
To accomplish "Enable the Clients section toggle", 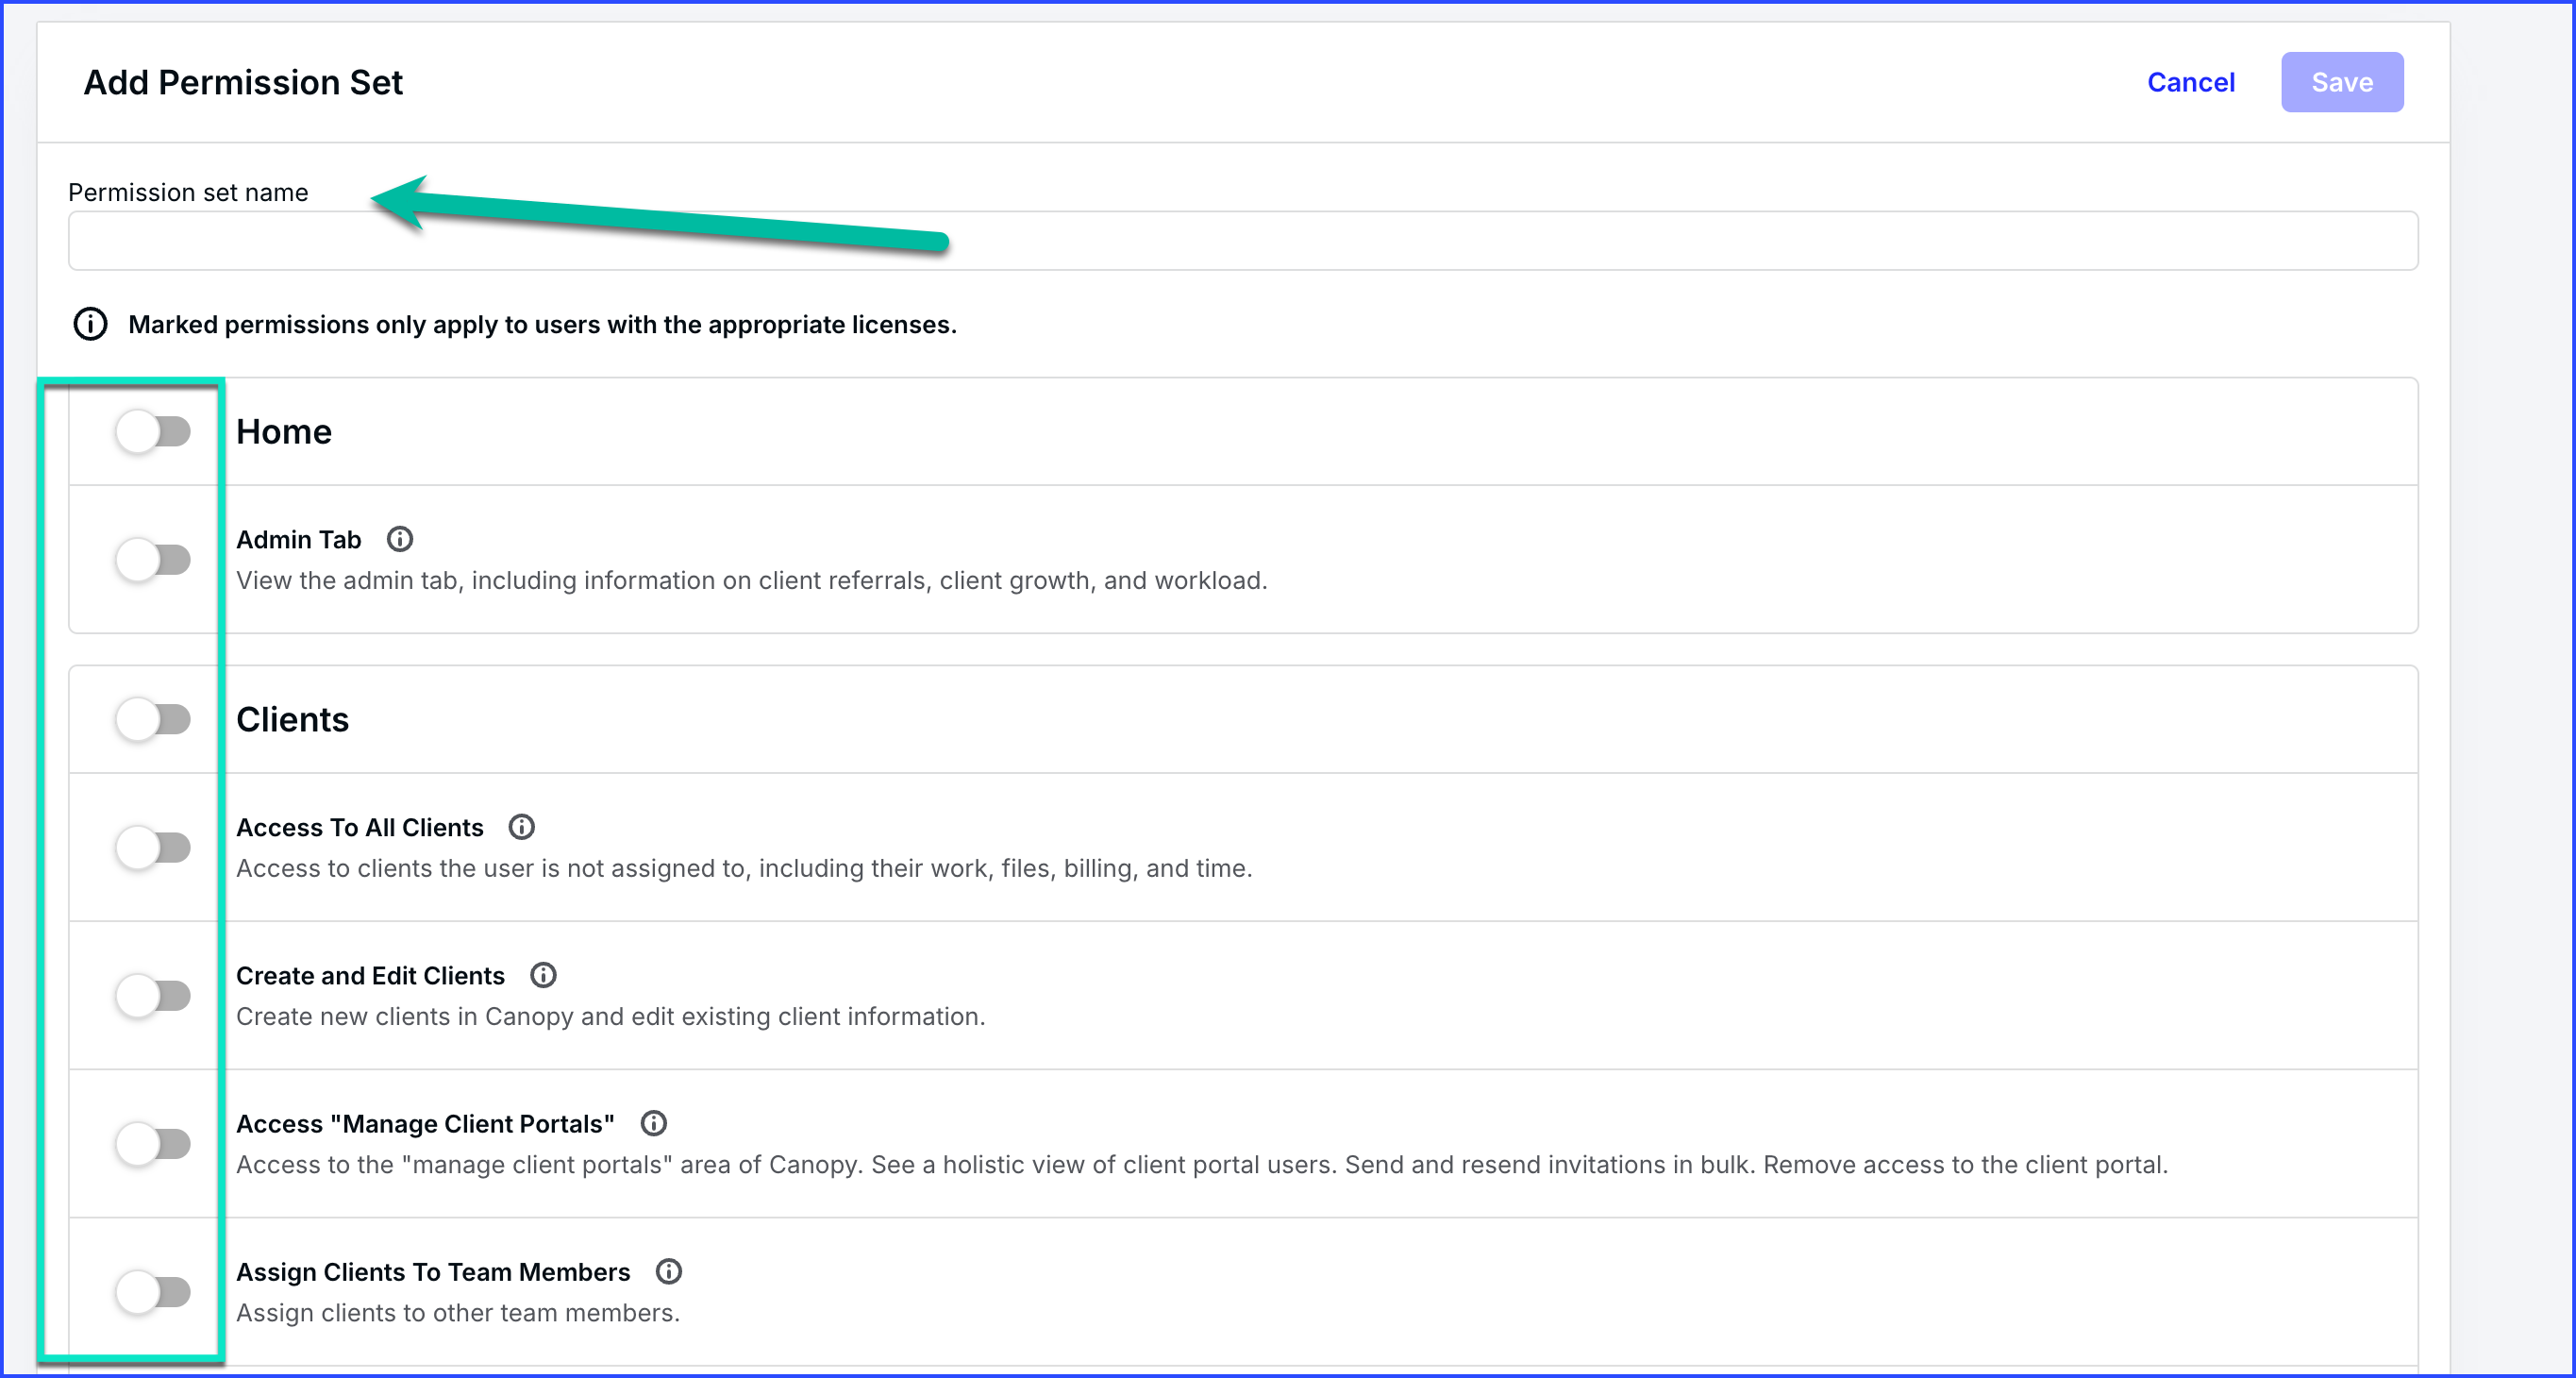I will [x=153, y=720].
